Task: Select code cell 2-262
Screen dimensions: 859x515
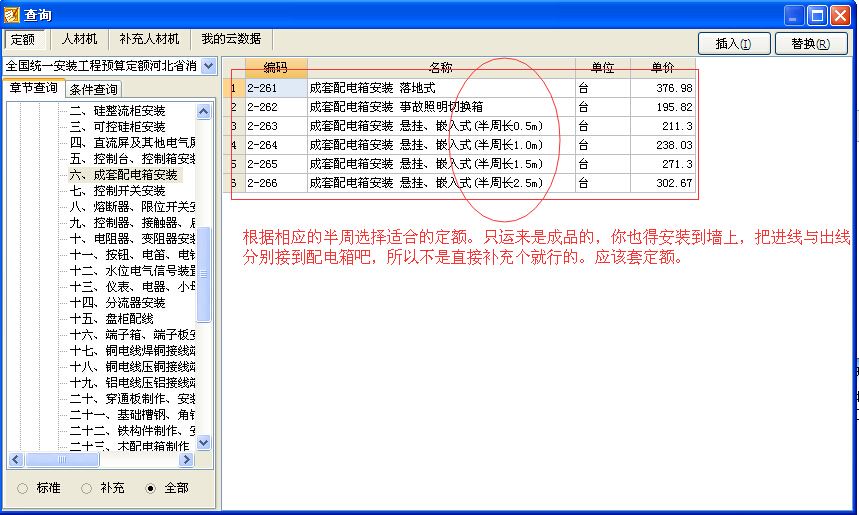Action: point(276,107)
